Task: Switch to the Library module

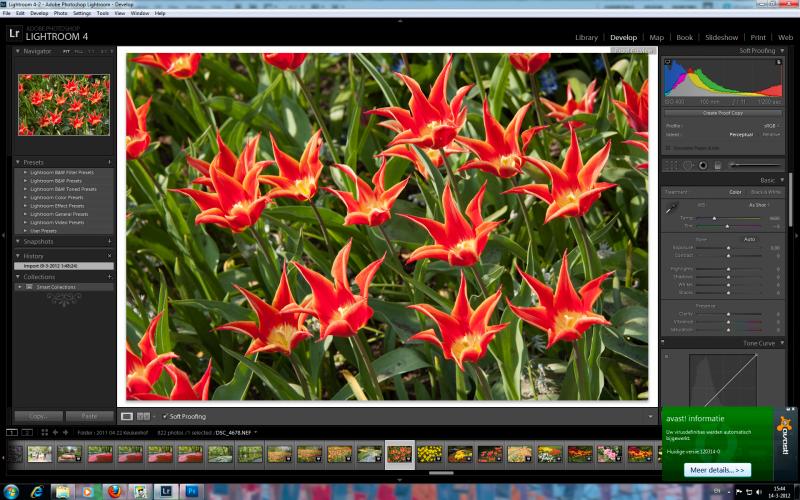Action: pos(586,37)
